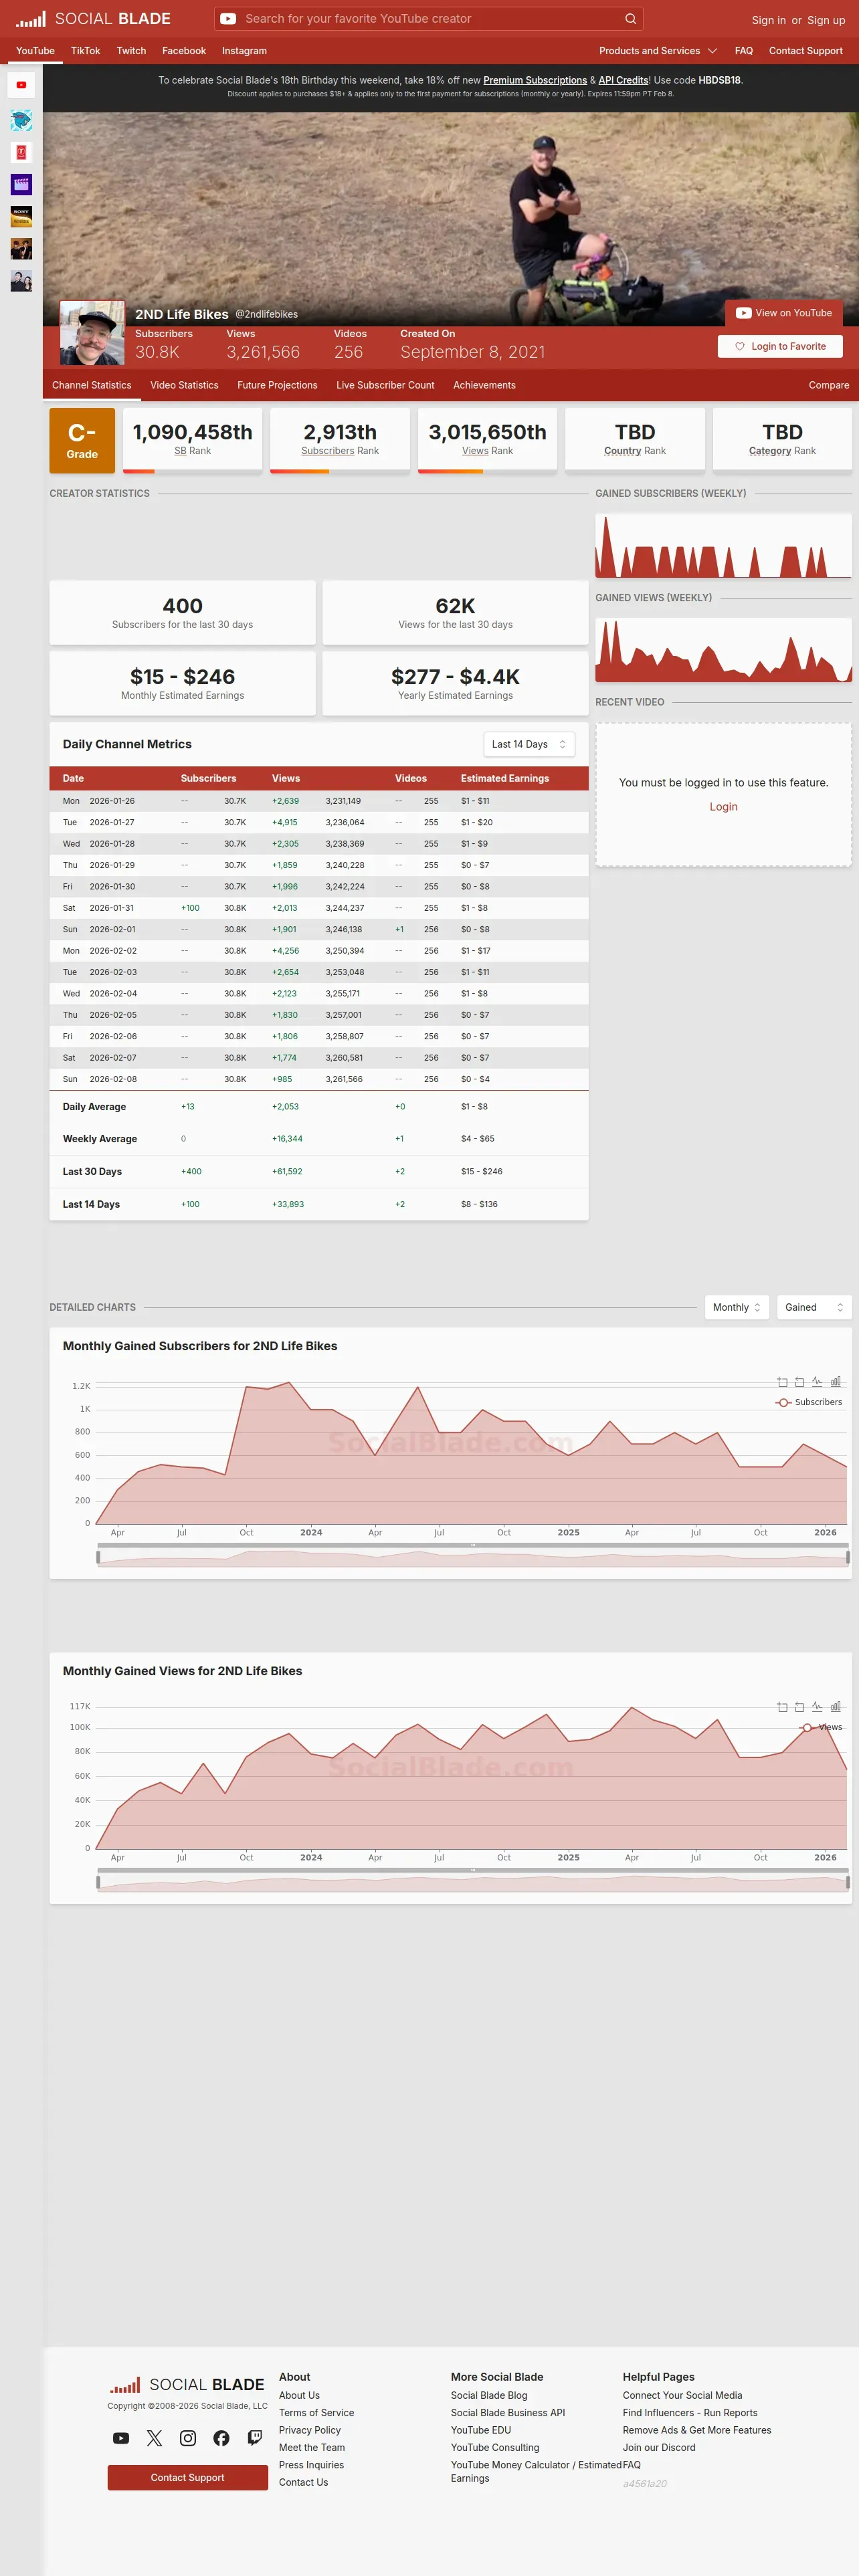Click the search magnifier icon
The image size is (859, 2576).
(630, 19)
